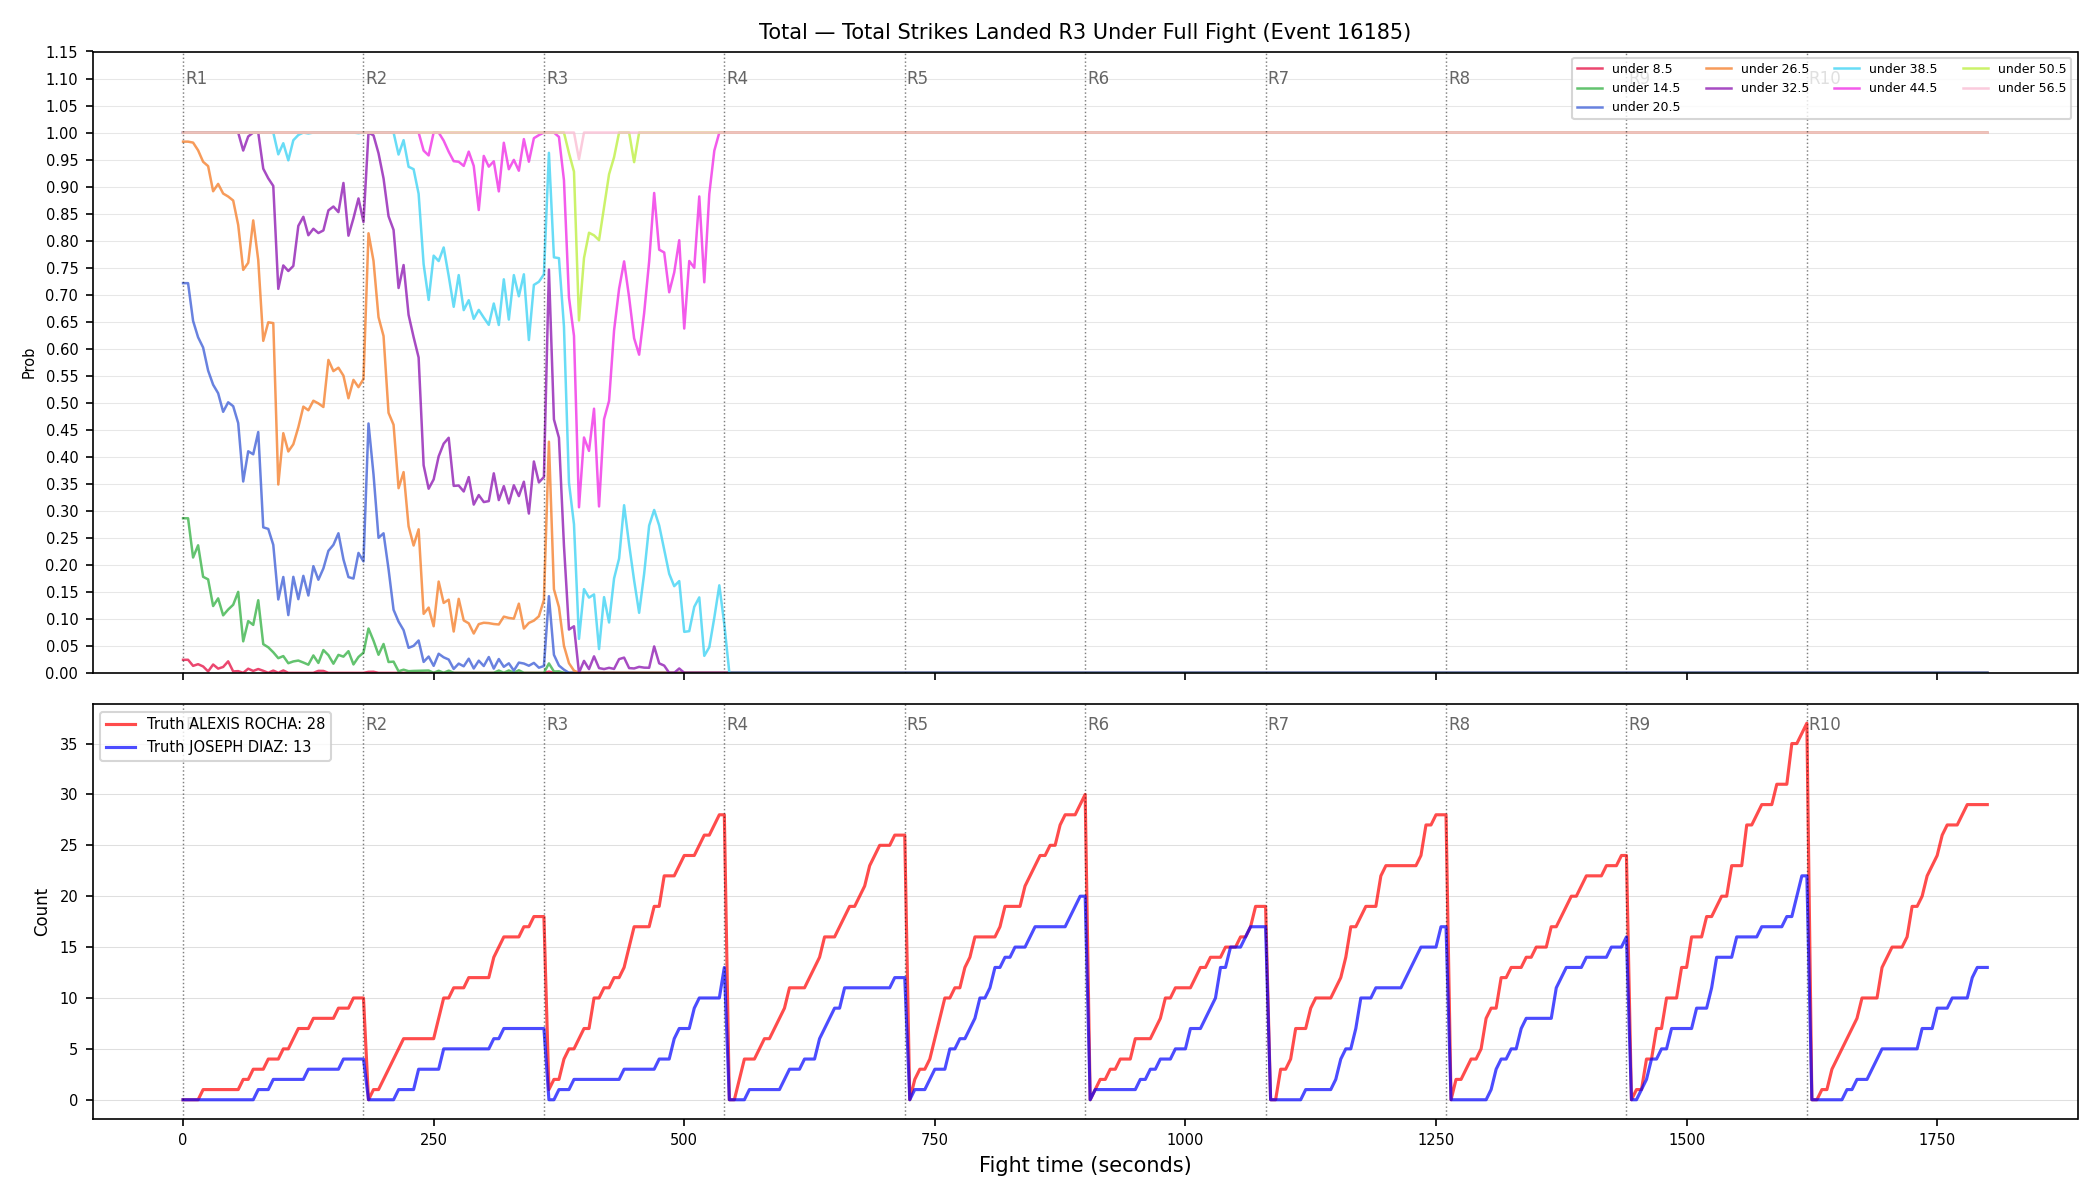Click the R7 label in the count chart
Image resolution: width=2100 pixels, height=1200 pixels.
coord(1278,724)
